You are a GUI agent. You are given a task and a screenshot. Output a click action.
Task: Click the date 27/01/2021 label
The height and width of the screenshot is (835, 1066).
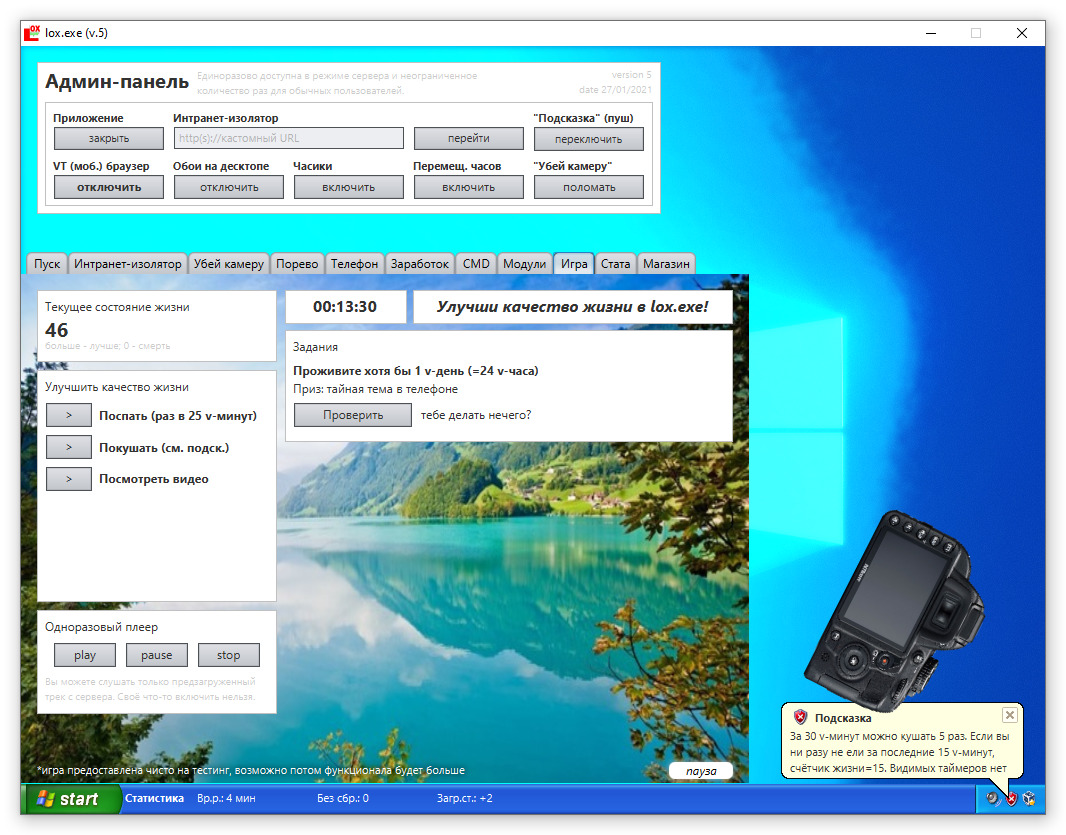click(x=615, y=90)
